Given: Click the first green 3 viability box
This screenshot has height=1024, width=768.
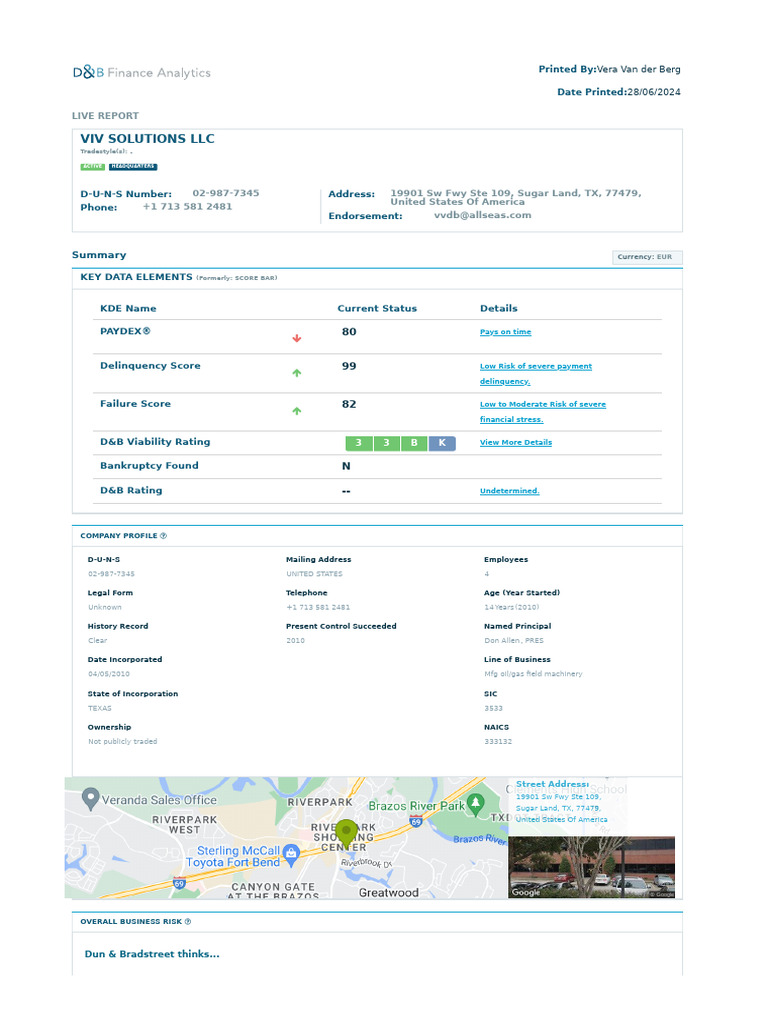Looking at the screenshot, I should tap(359, 443).
